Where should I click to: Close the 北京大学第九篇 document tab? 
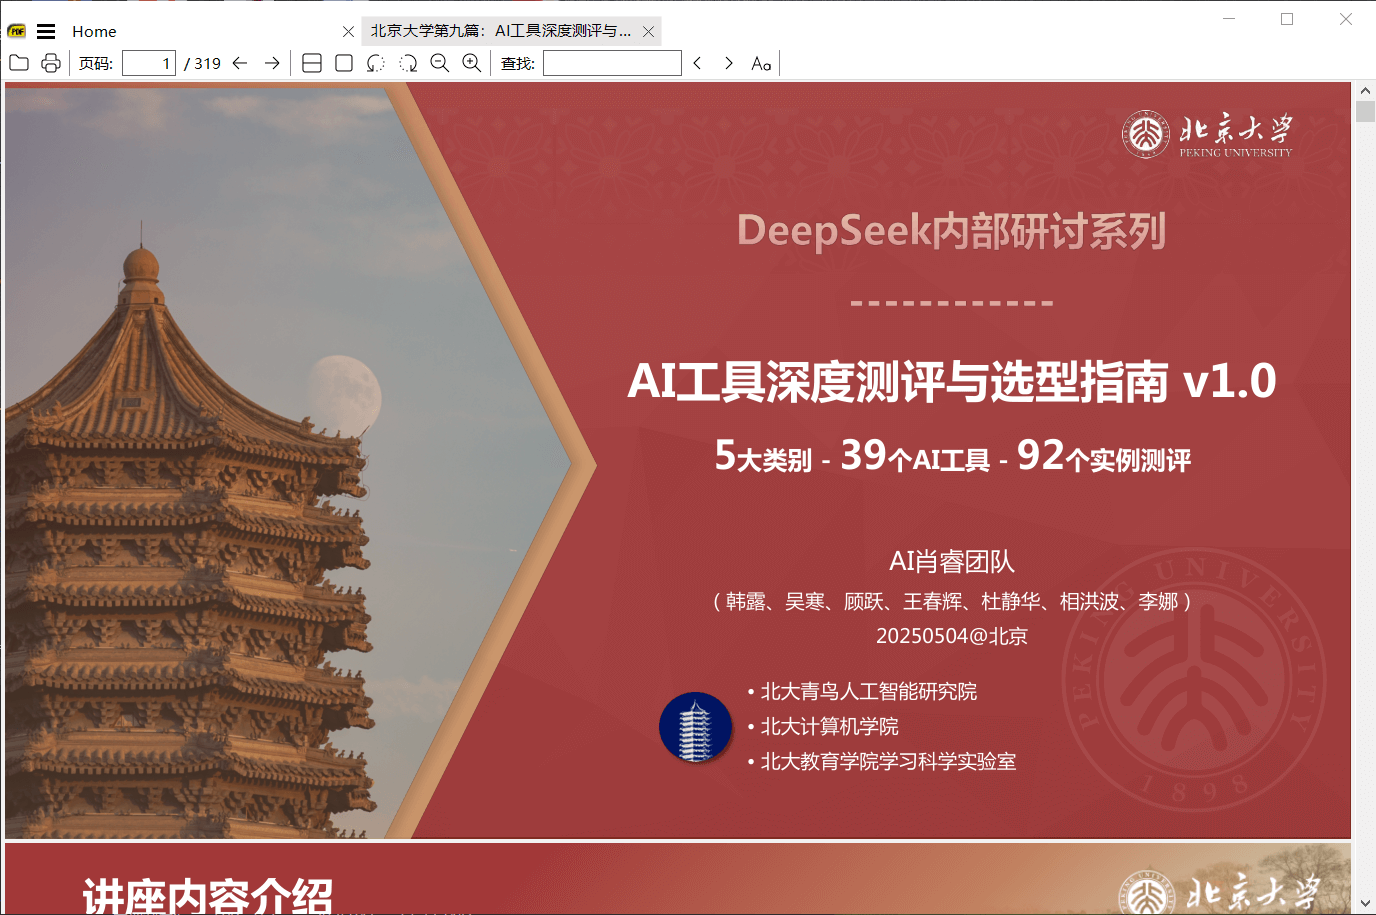coord(648,32)
